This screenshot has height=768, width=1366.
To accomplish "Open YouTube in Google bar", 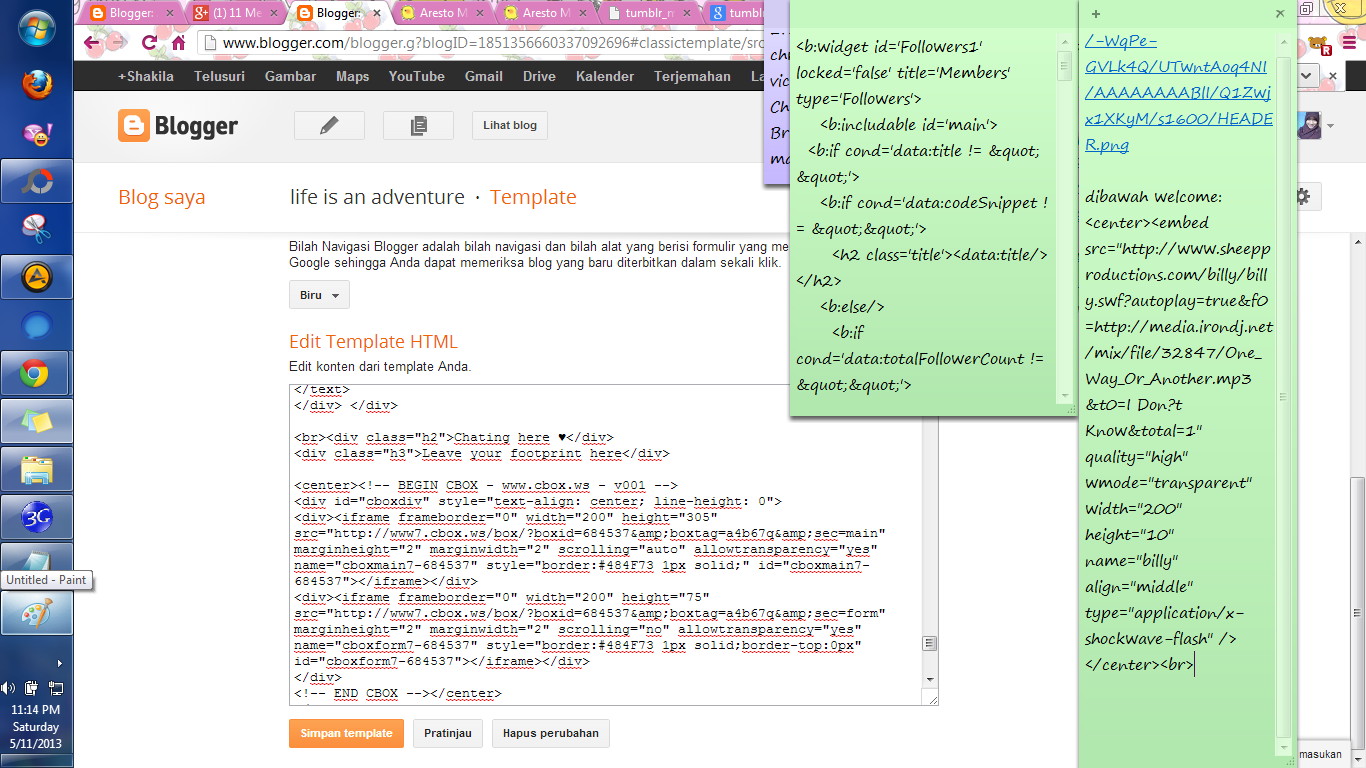I will tap(416, 76).
